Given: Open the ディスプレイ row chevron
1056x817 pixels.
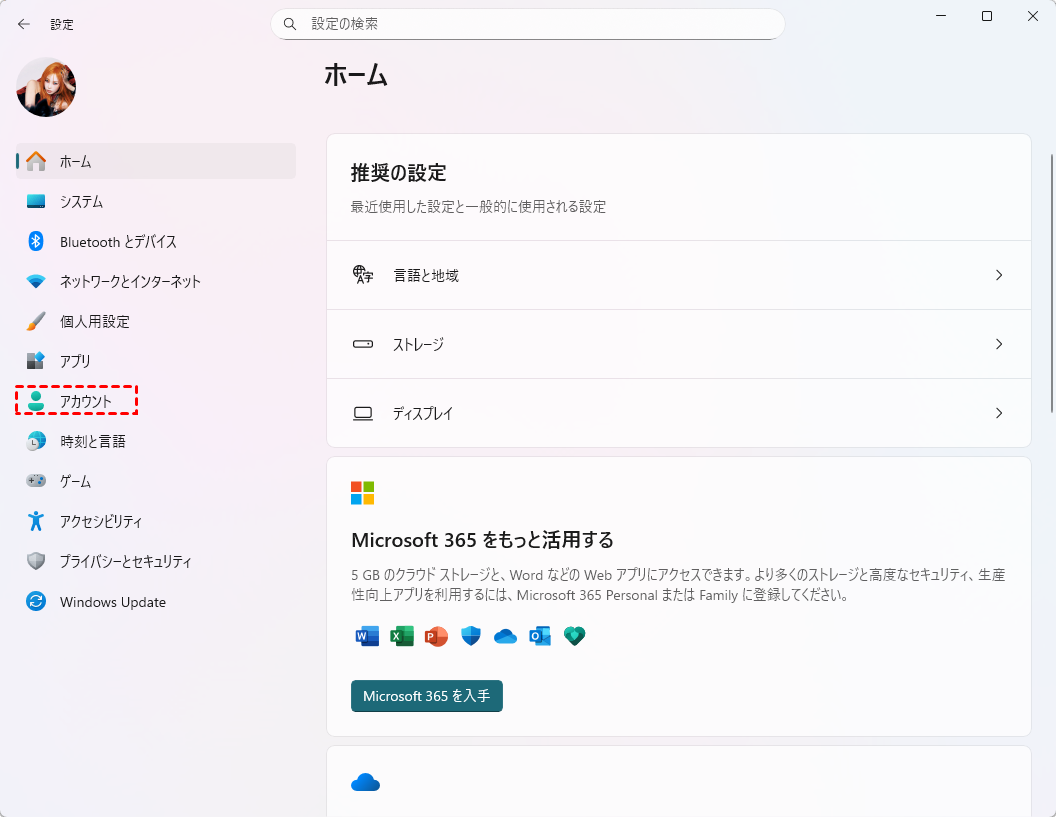Looking at the screenshot, I should [x=998, y=413].
